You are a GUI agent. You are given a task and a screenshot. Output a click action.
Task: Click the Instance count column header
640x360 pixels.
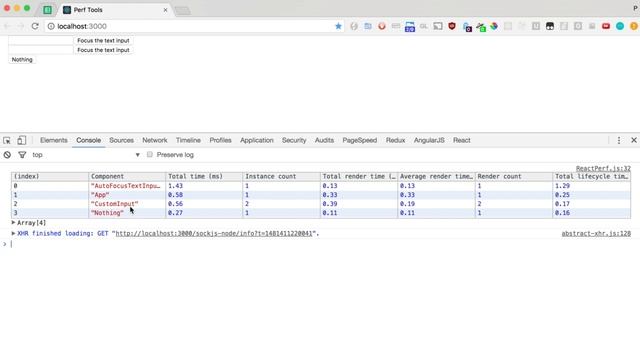click(282, 176)
